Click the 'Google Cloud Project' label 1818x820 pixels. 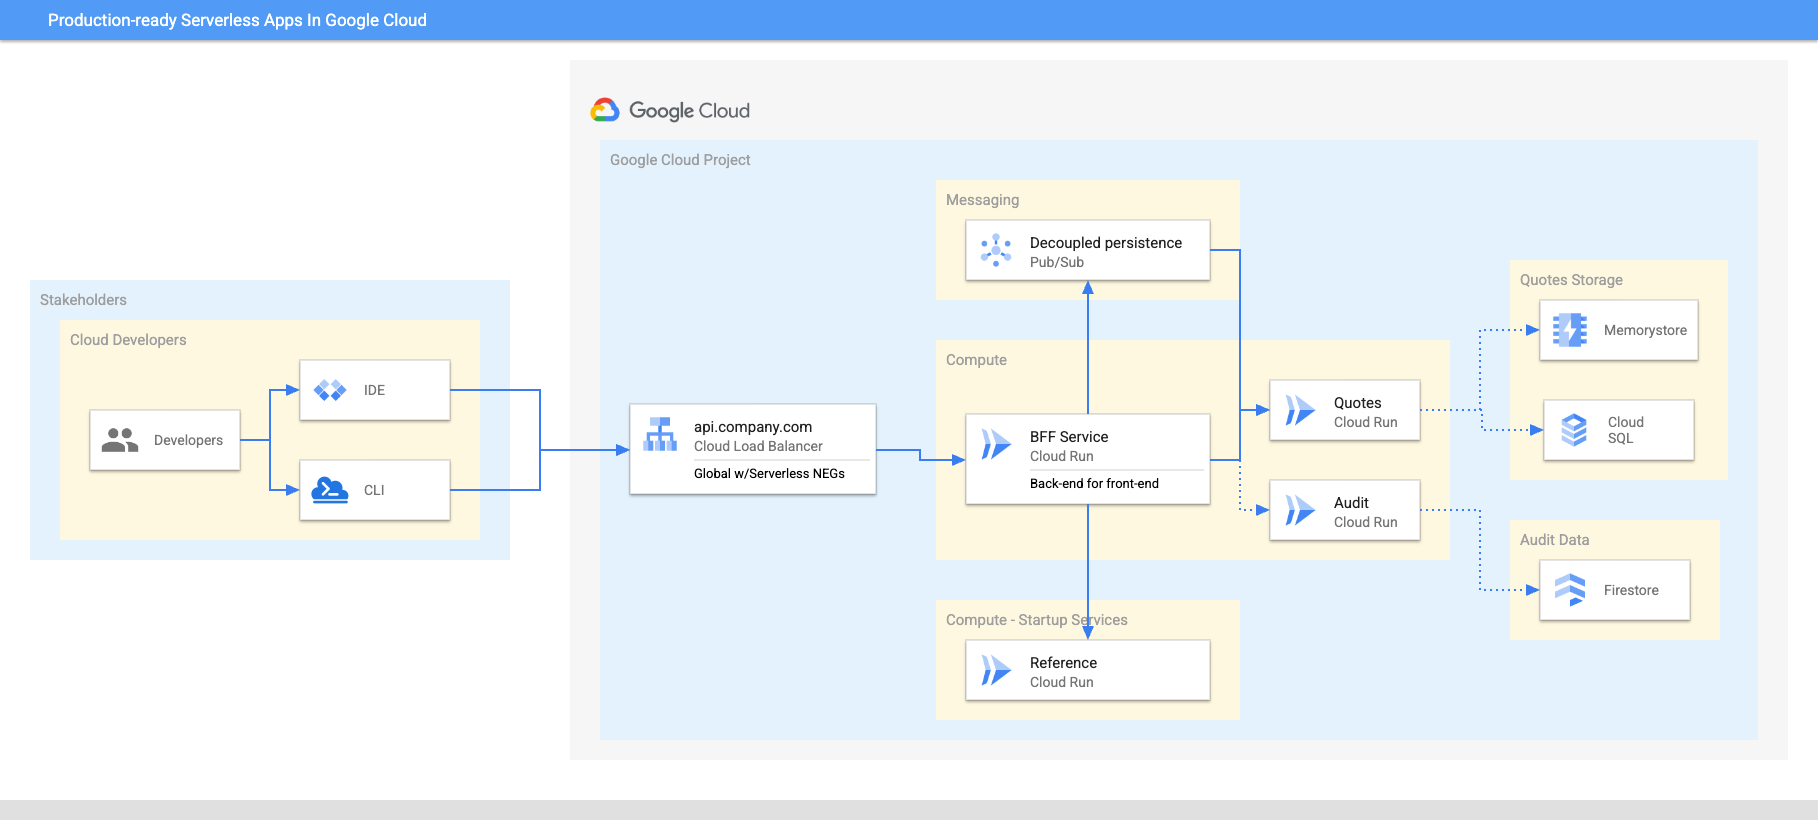680,160
